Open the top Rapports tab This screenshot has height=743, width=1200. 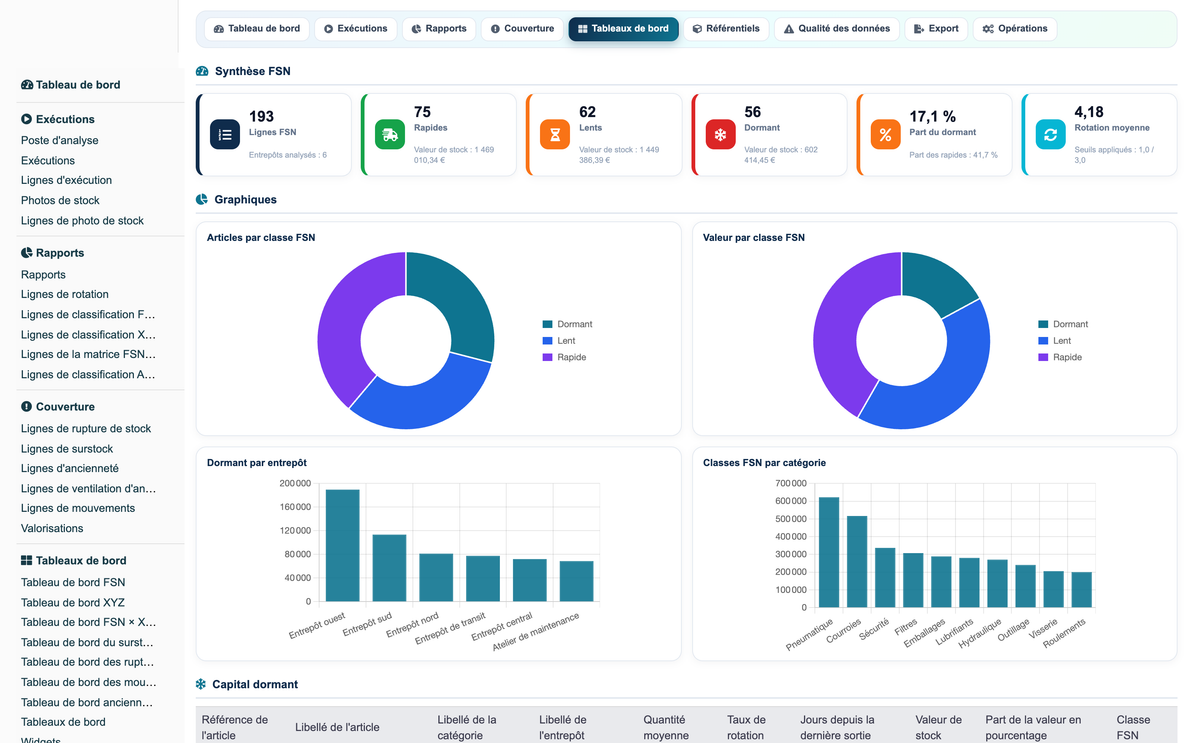coord(440,29)
